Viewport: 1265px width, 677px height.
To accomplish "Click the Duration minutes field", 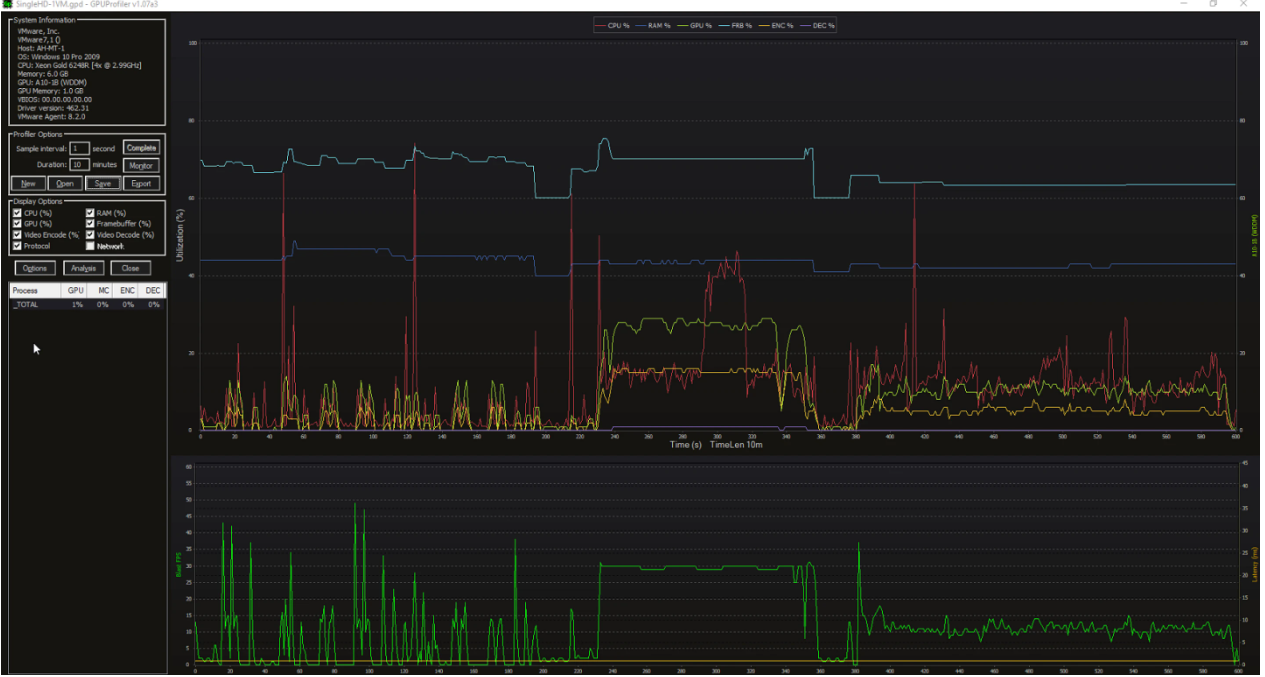I will tap(79, 165).
